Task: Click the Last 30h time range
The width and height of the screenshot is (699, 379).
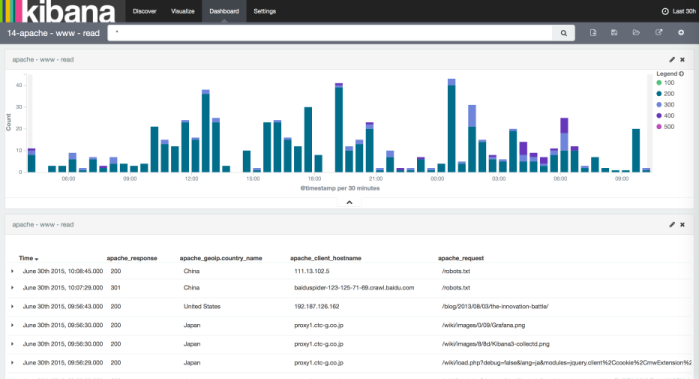Action: (684, 11)
